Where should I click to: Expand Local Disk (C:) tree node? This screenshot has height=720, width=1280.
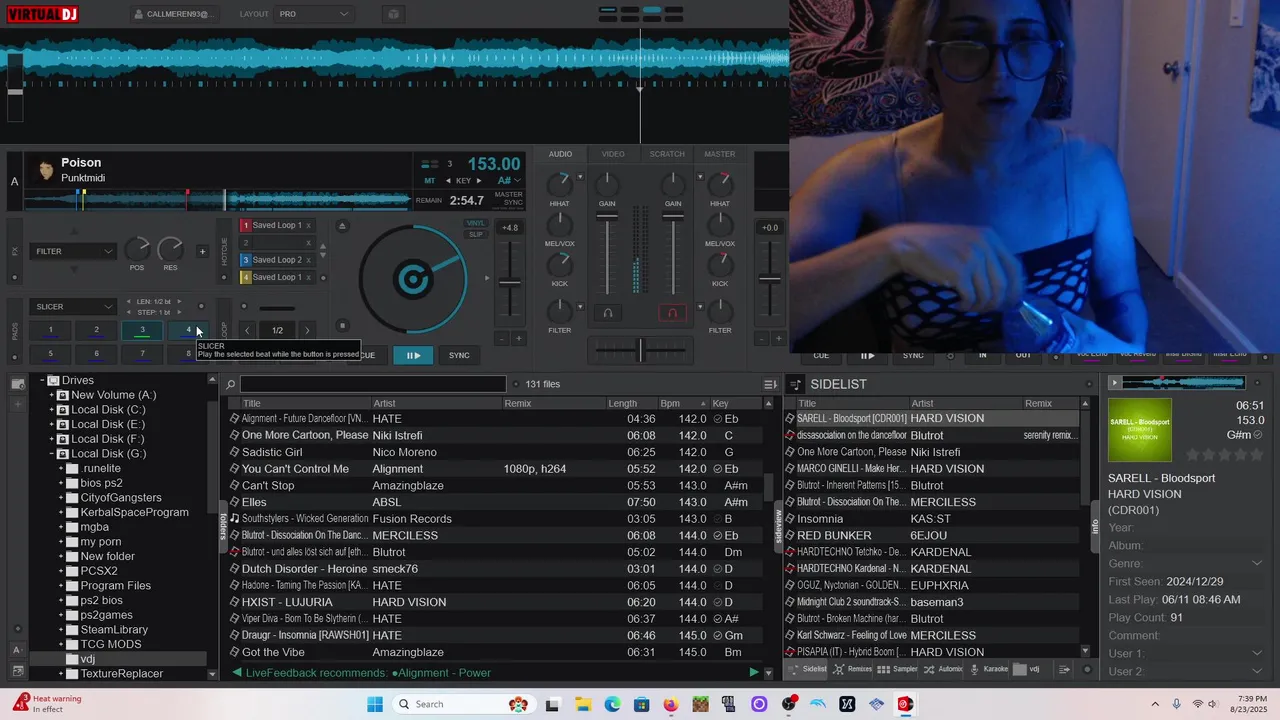(51, 410)
